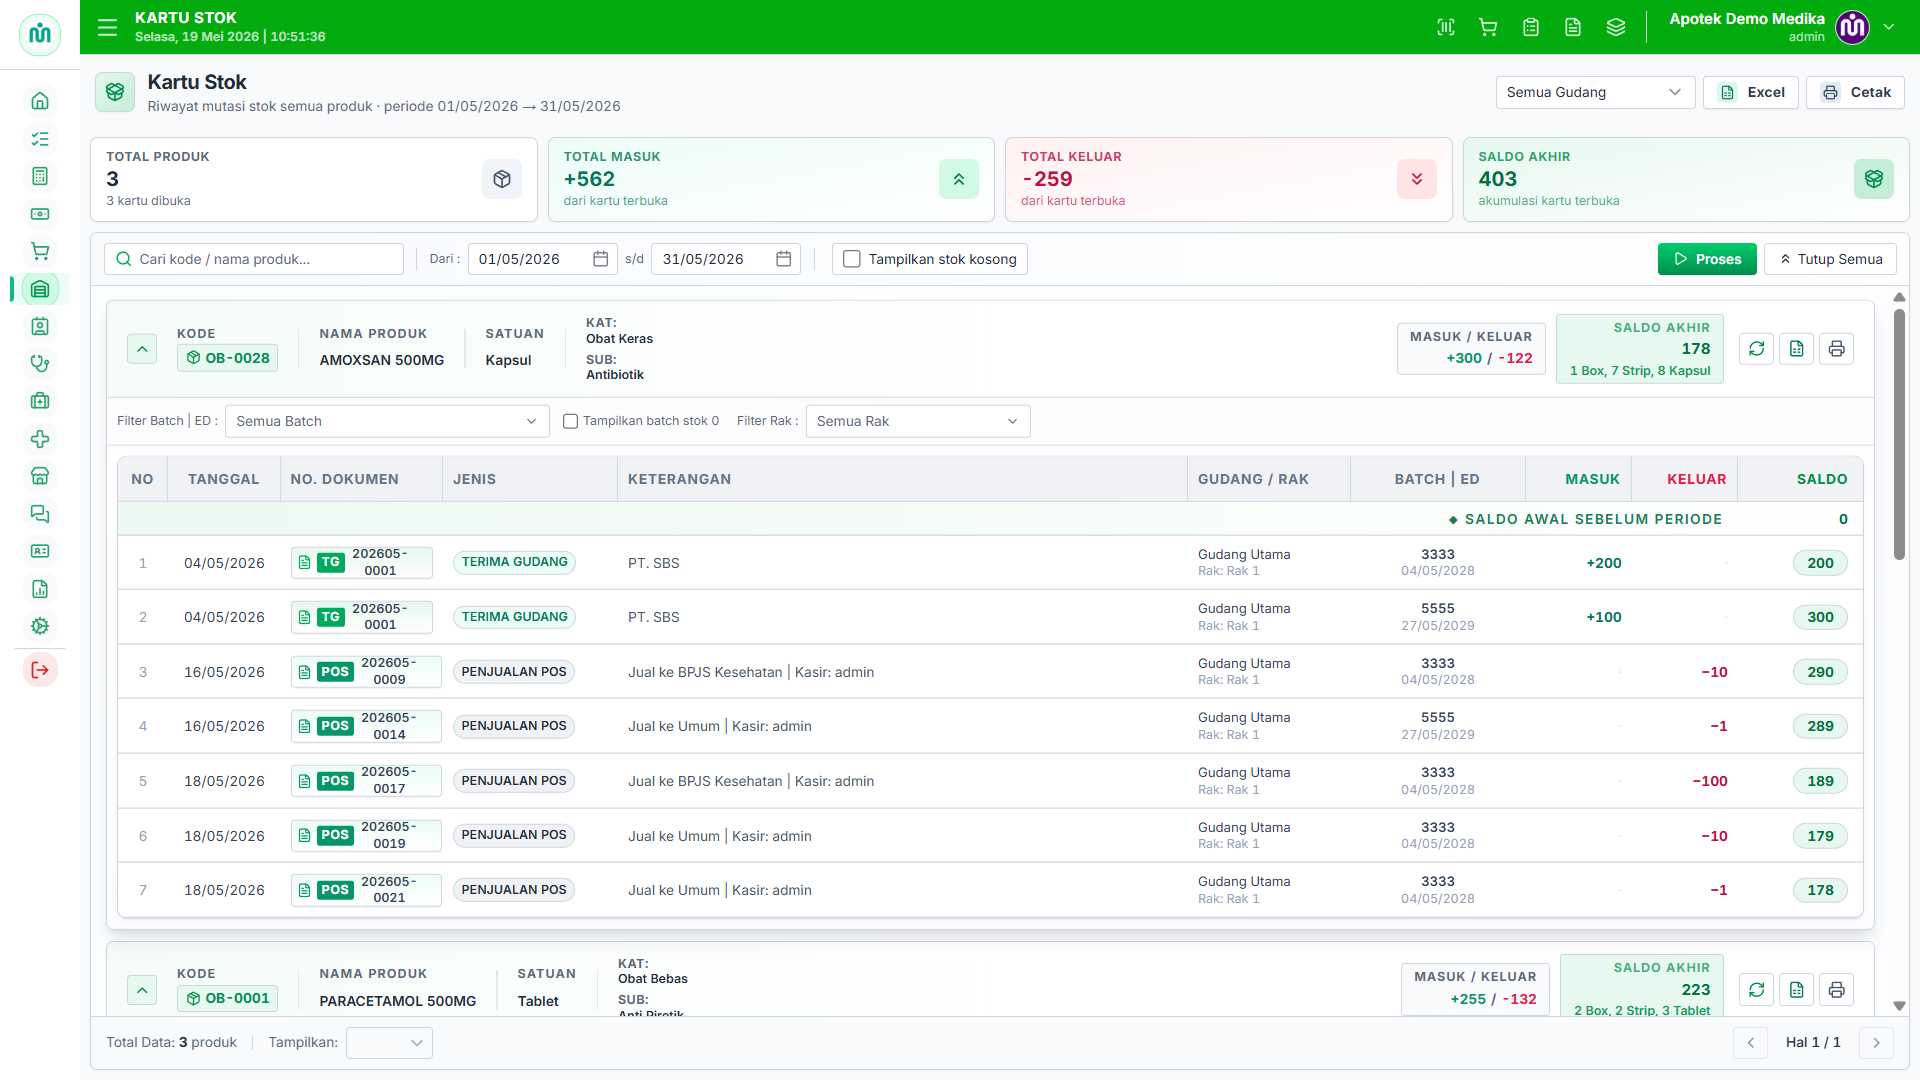Click the product search input field

pyautogui.click(x=254, y=259)
